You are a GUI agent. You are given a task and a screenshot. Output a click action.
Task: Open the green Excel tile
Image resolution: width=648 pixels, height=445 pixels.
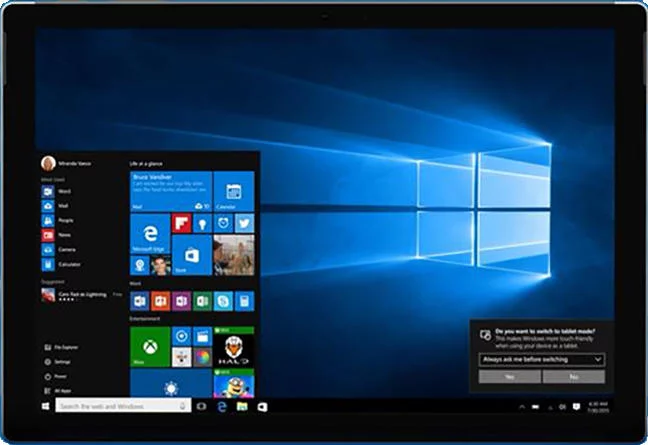pyautogui.click(x=202, y=301)
